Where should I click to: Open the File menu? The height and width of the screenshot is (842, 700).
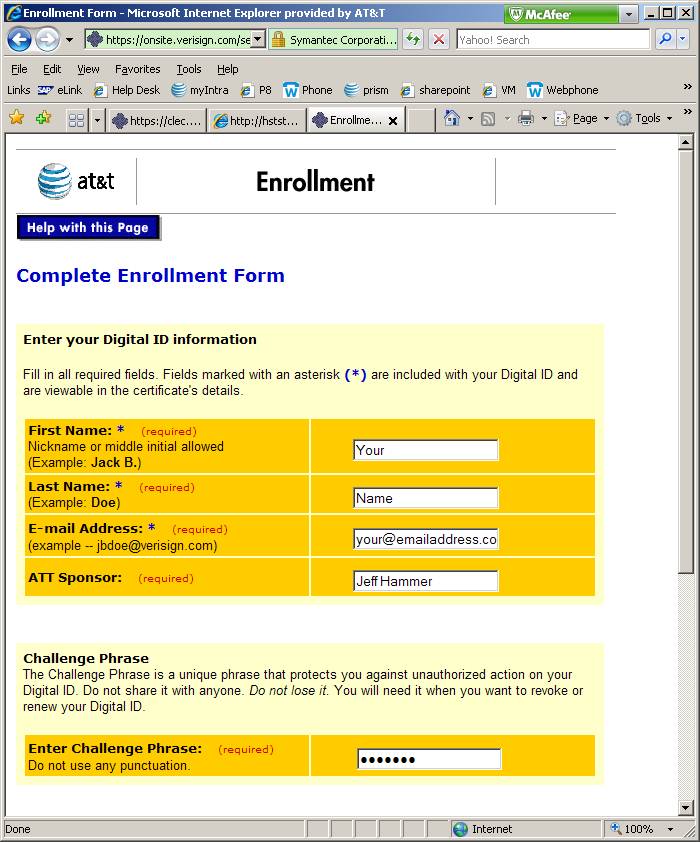click(19, 69)
